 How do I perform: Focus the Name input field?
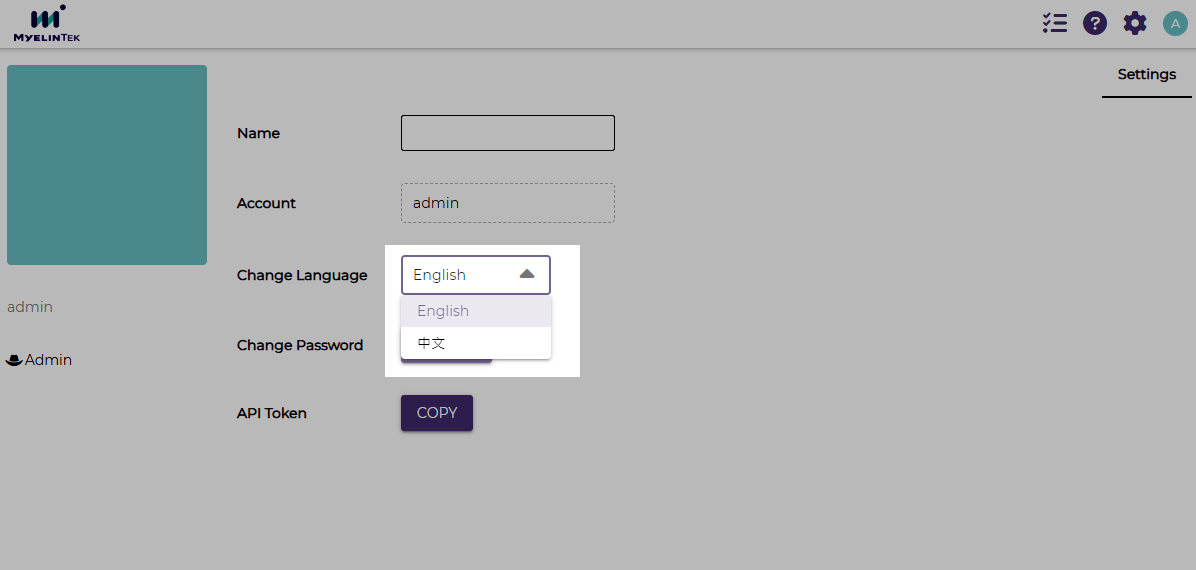508,133
